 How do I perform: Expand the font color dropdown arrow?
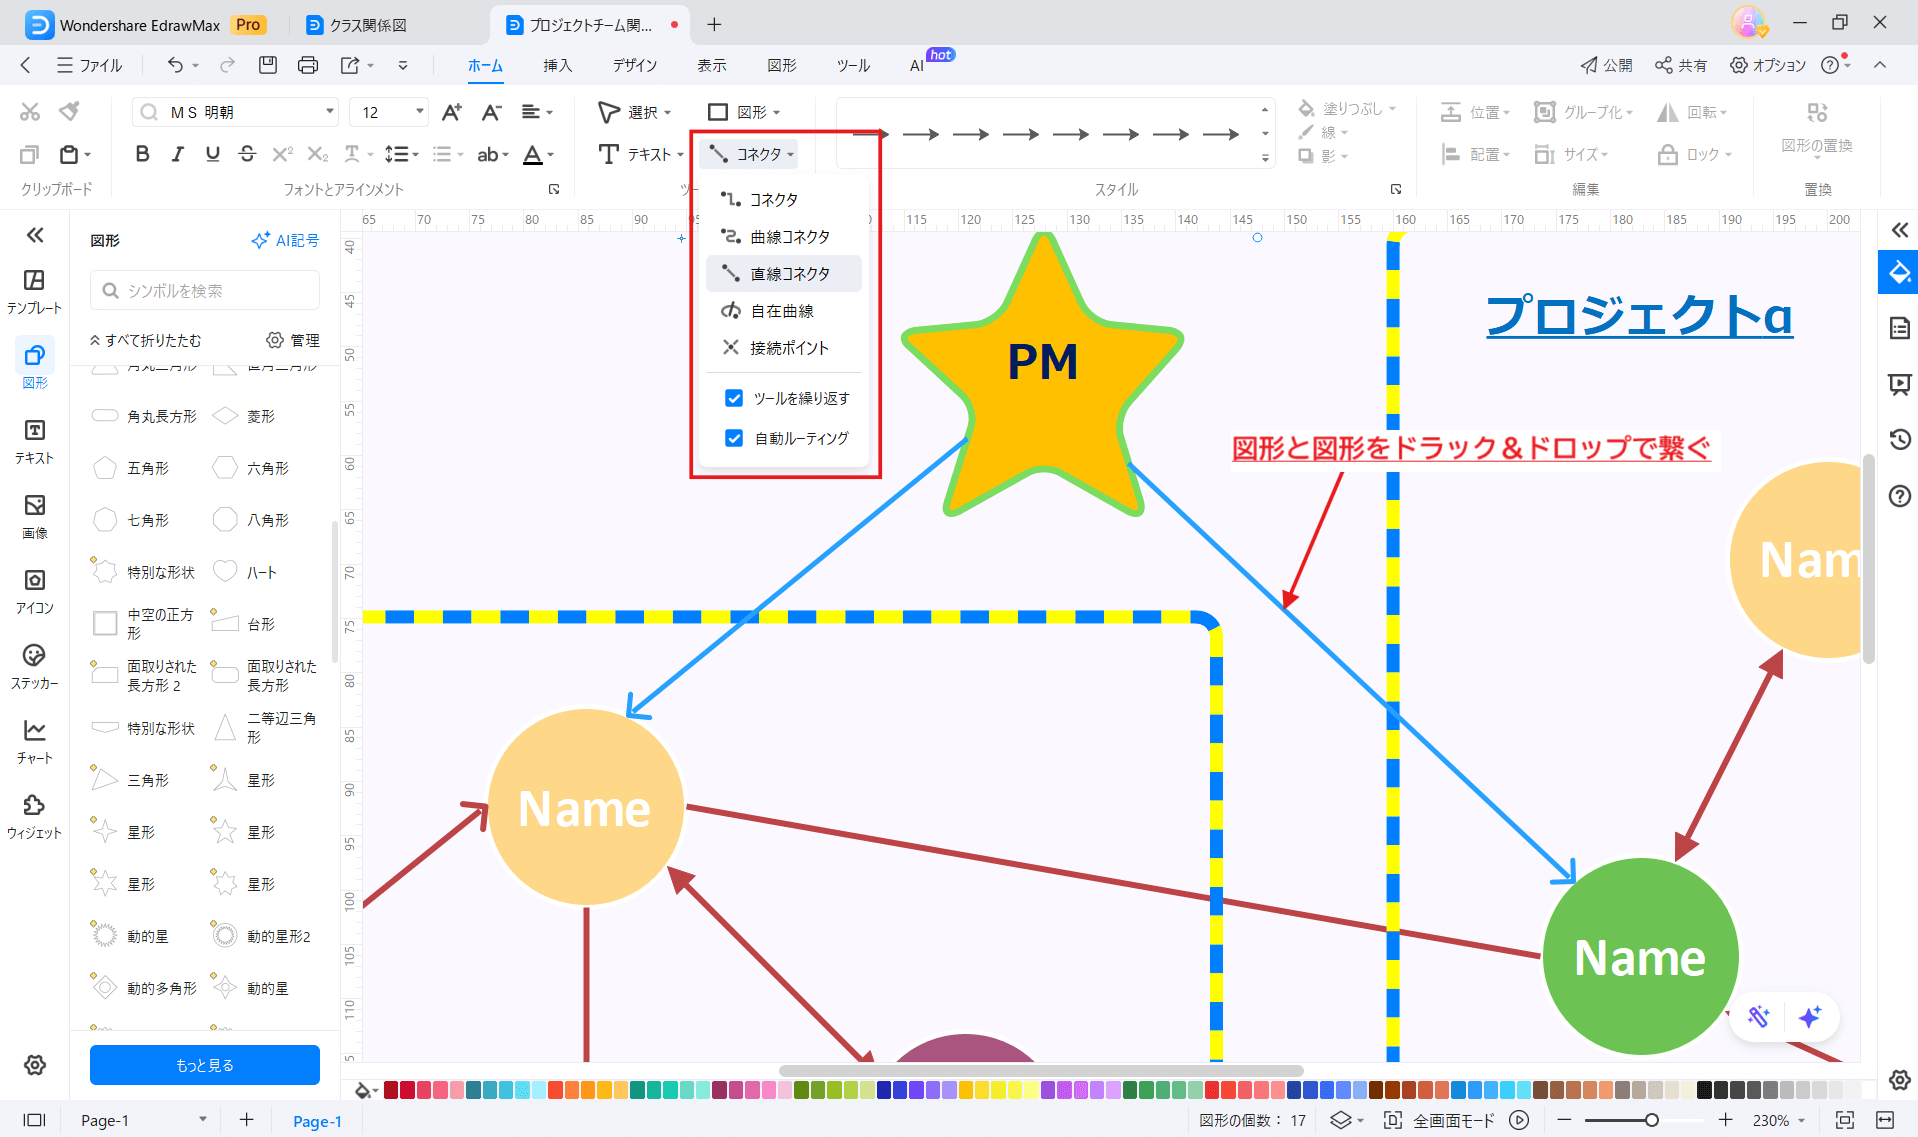[551, 155]
